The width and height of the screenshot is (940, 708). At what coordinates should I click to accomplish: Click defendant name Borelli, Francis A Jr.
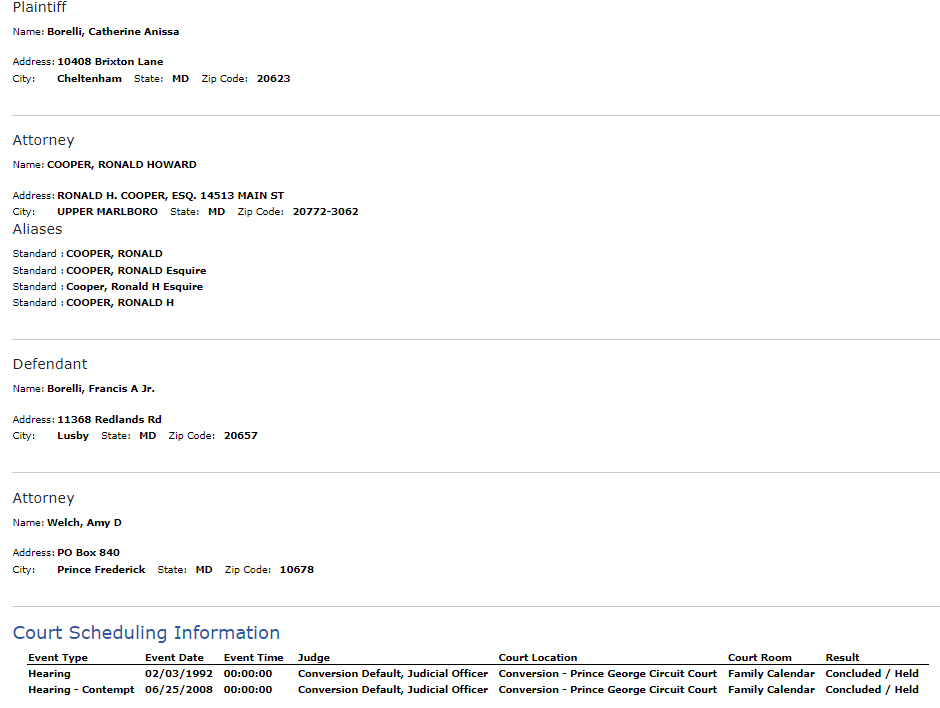click(x=101, y=388)
